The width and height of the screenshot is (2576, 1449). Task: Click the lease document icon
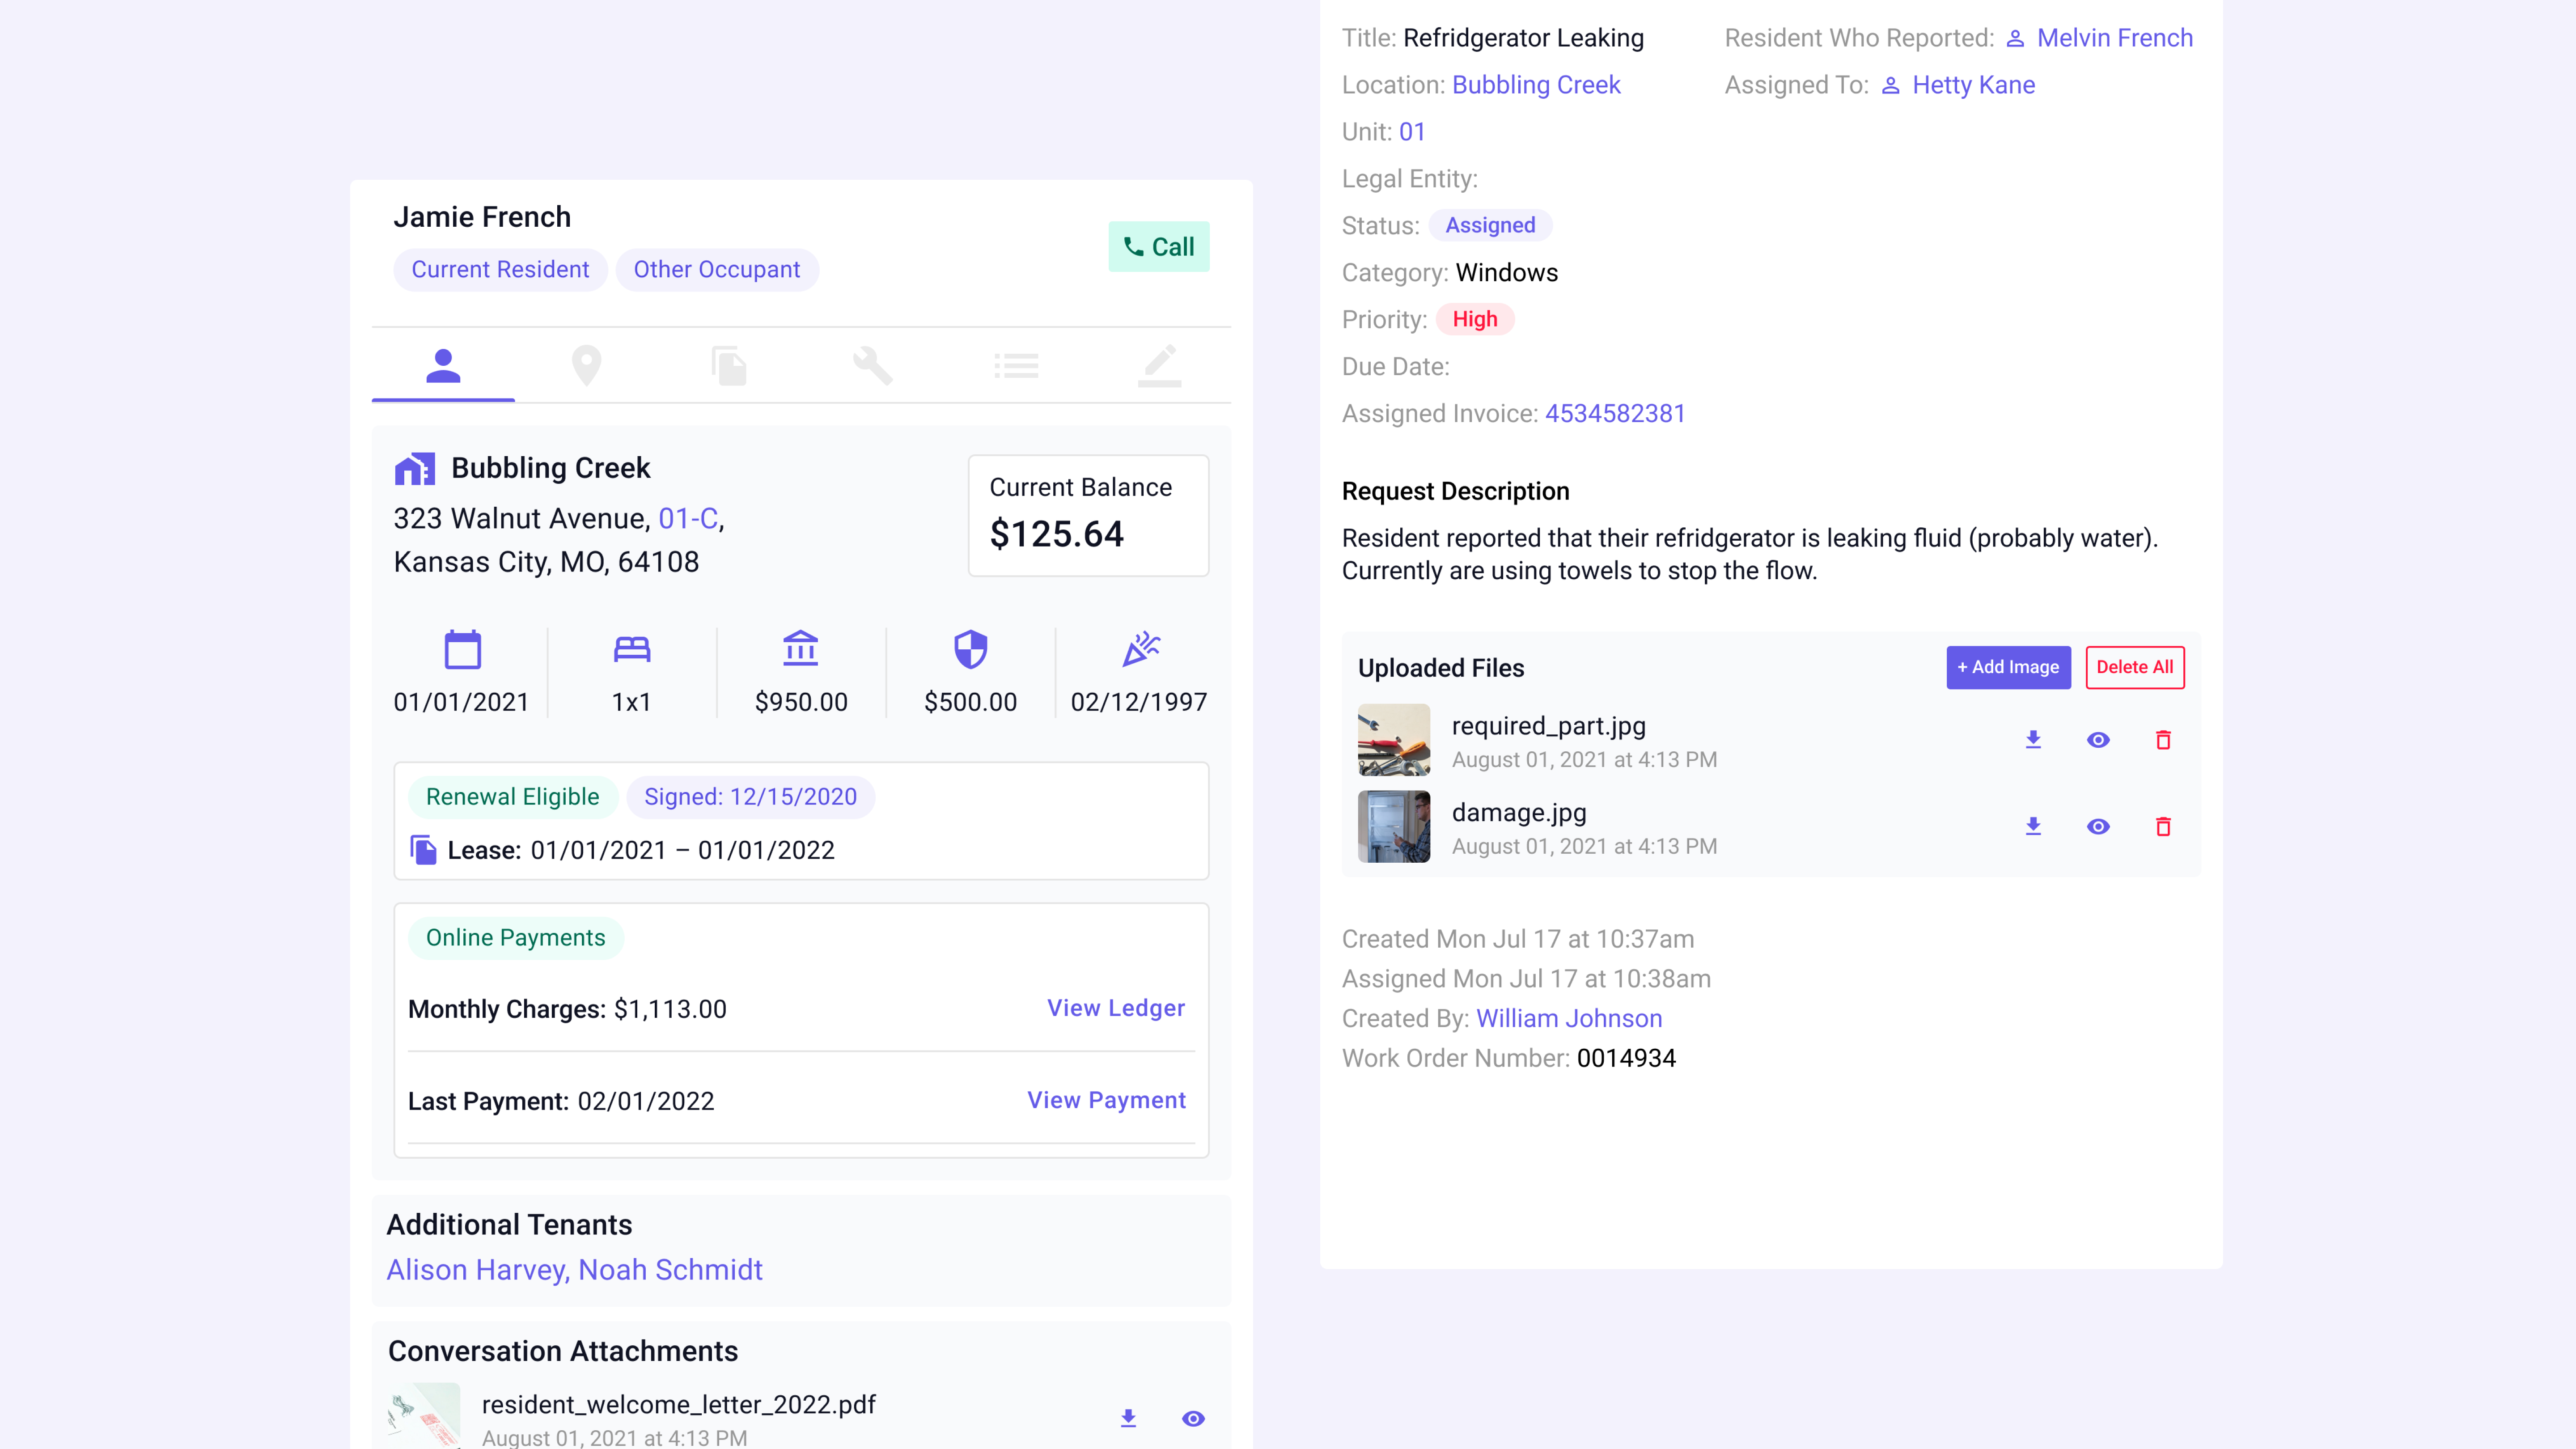[x=423, y=850]
